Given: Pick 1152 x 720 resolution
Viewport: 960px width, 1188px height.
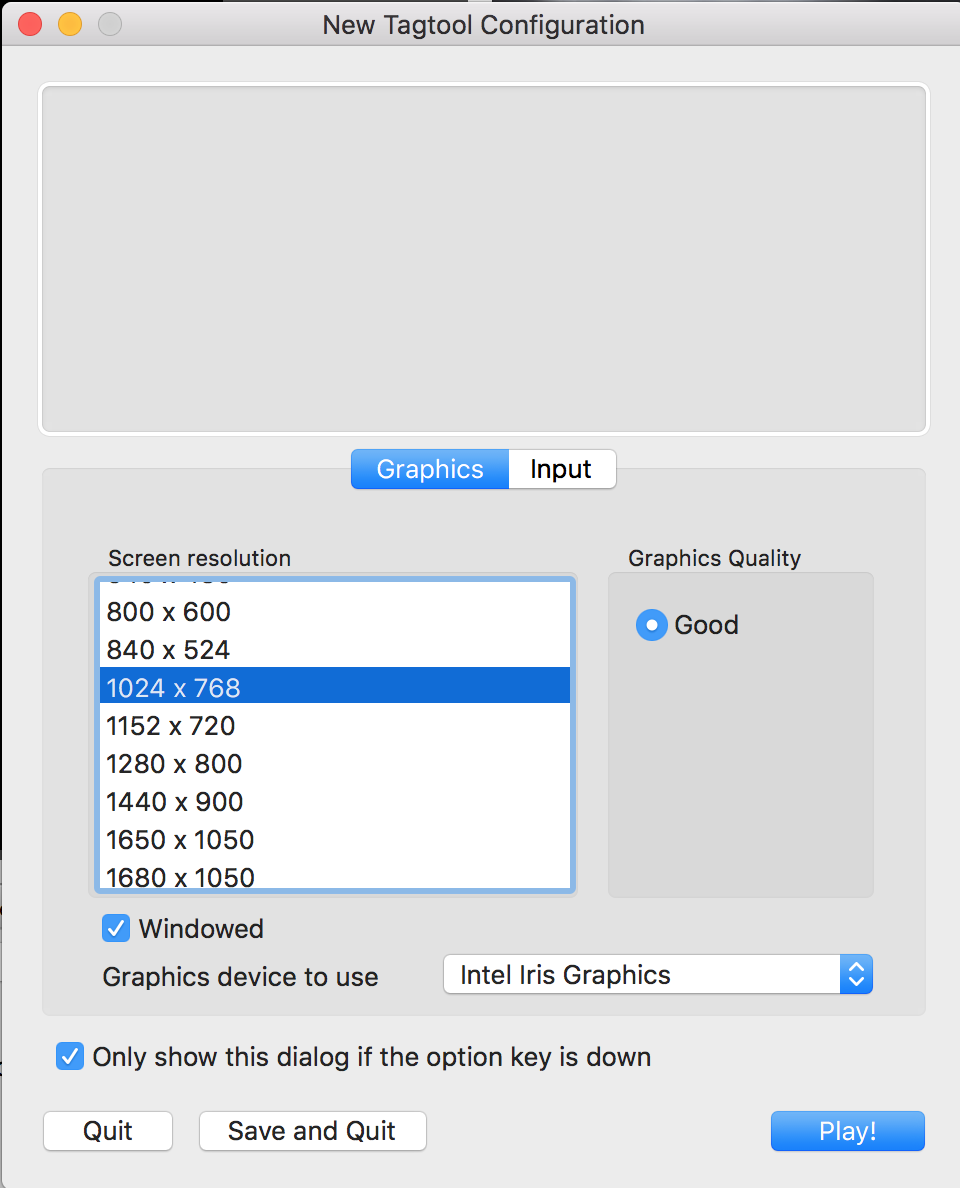Looking at the screenshot, I should coord(170,725).
